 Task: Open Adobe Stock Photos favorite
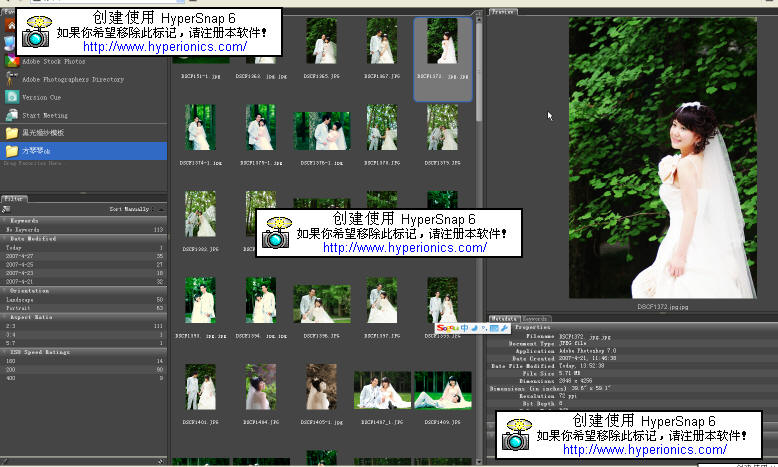54,61
